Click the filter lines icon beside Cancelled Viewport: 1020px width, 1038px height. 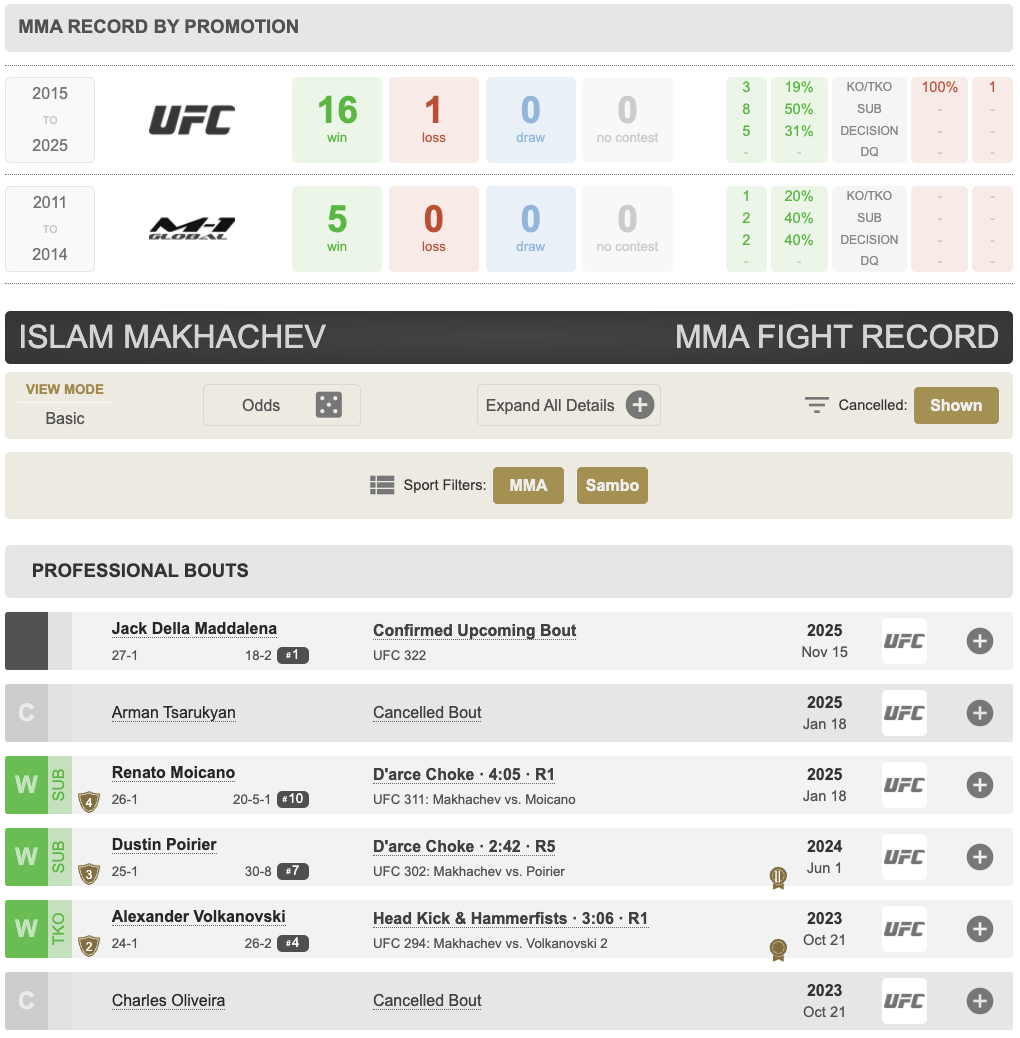click(817, 405)
